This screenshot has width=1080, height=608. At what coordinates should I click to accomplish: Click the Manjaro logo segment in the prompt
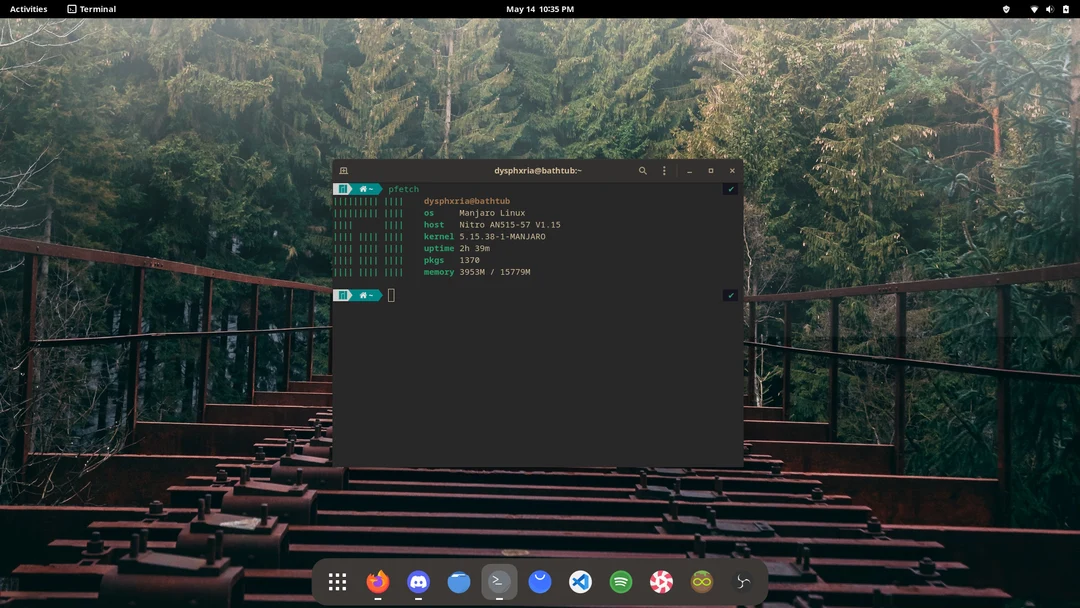tap(343, 189)
